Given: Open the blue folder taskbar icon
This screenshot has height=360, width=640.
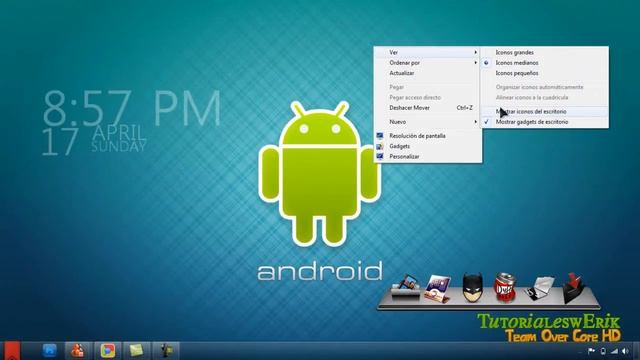Looking at the screenshot, I should 49,351.
